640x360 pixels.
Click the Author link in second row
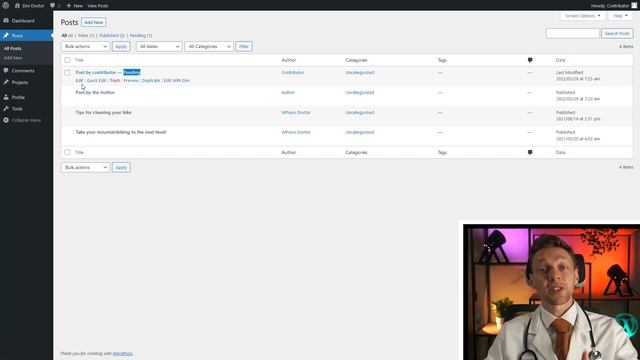point(288,92)
